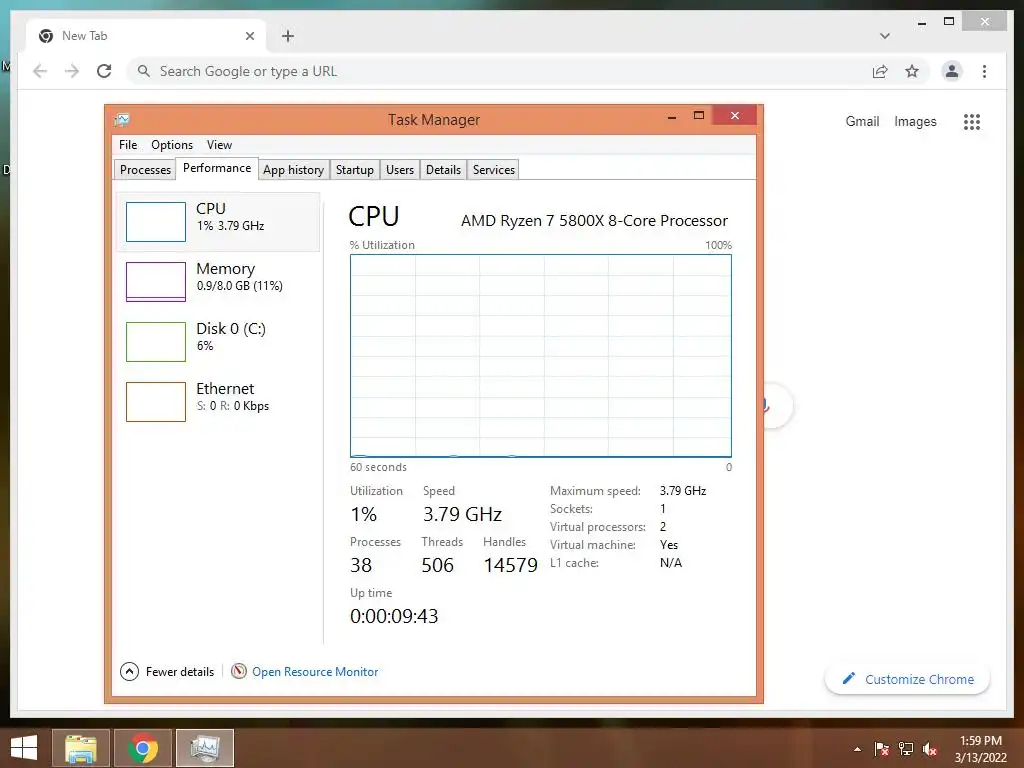Click the network tray icon

pos(906,749)
